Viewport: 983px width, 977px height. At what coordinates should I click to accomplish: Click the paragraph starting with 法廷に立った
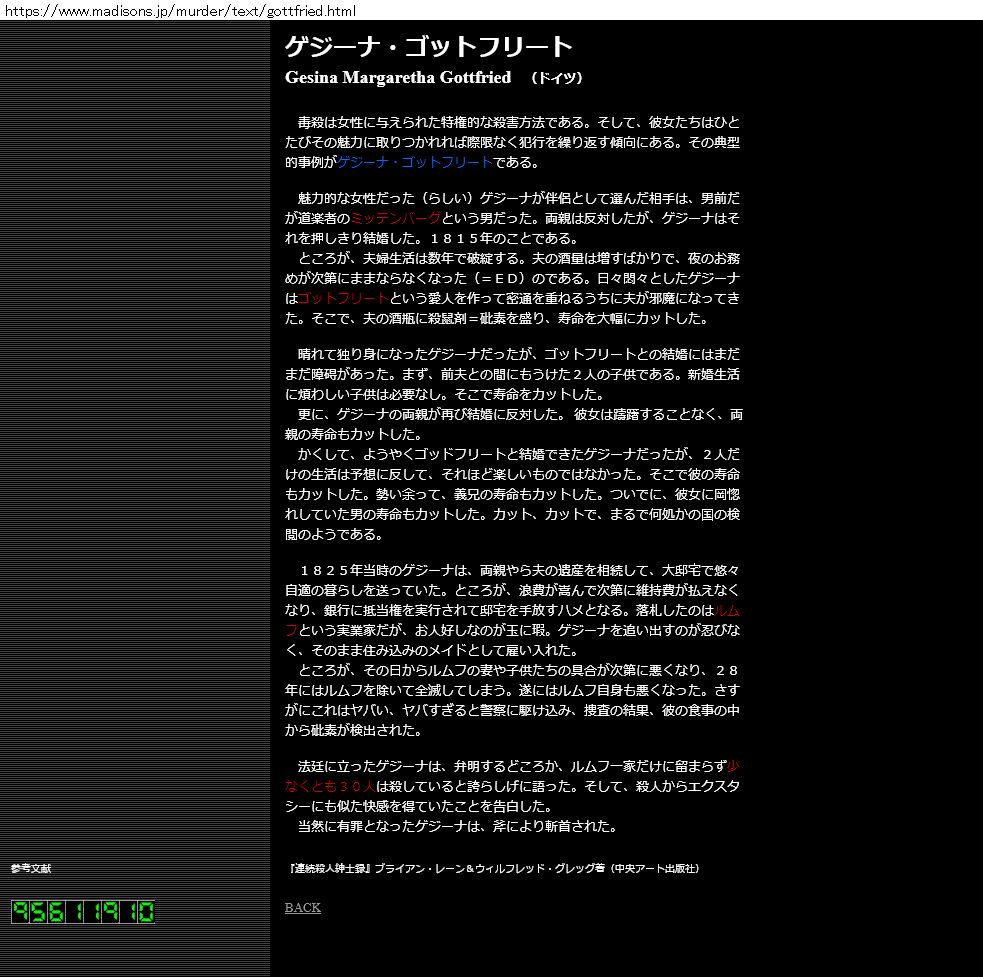512,786
